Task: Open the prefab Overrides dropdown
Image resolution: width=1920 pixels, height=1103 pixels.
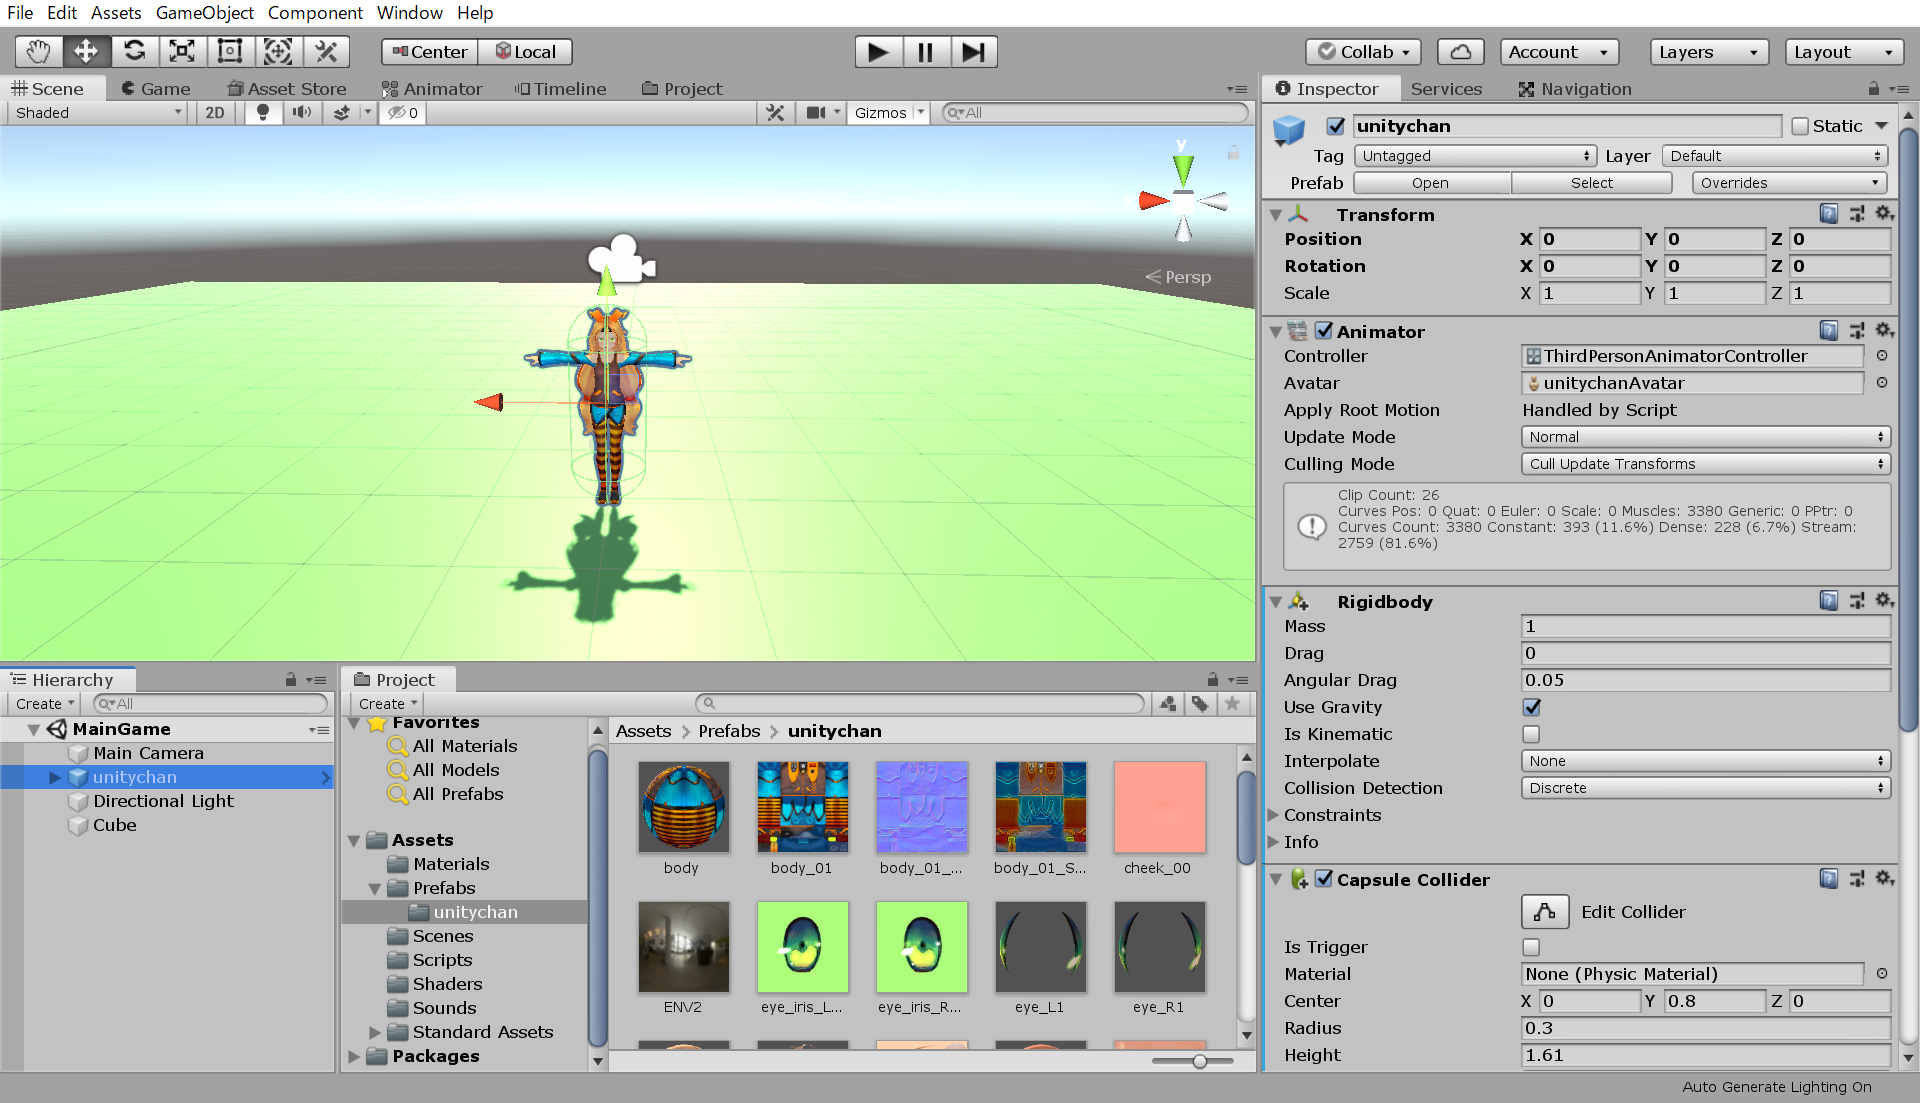Action: pos(1789,183)
